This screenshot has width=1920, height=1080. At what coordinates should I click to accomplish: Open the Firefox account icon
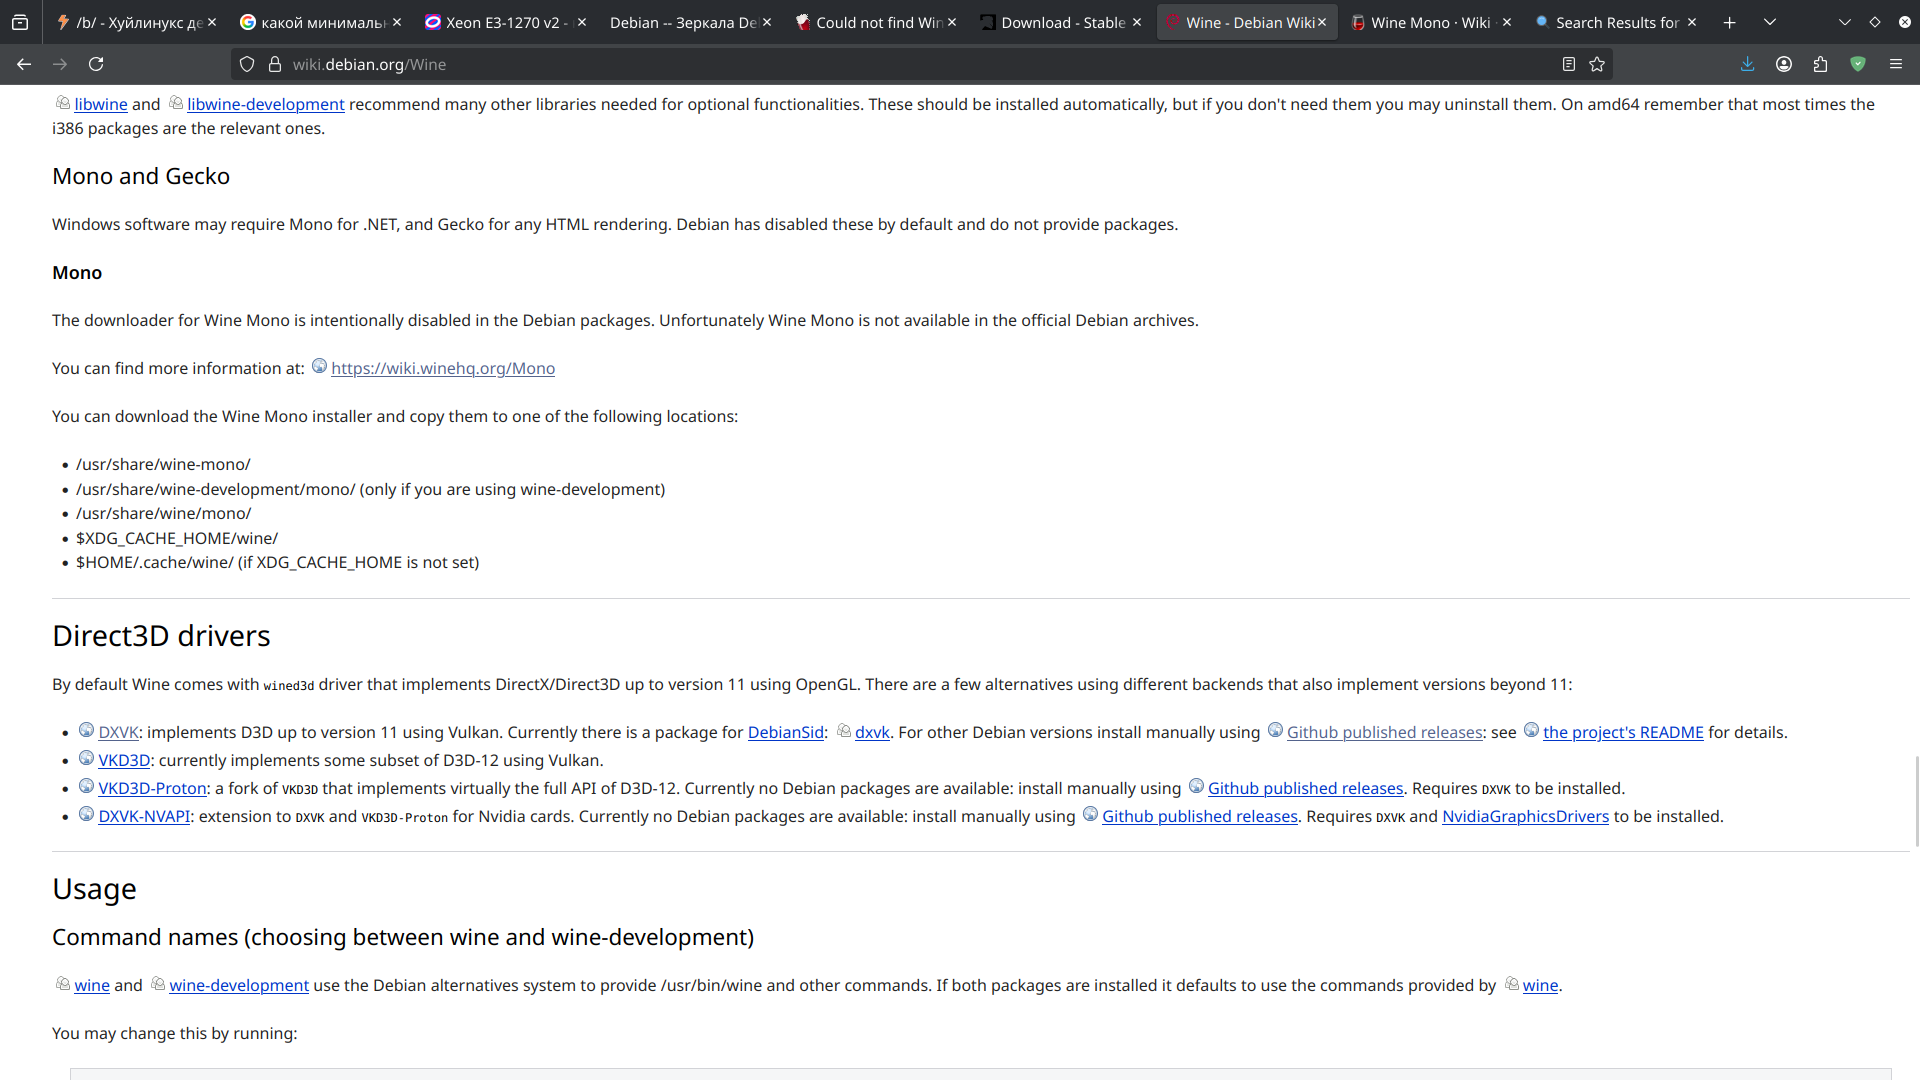click(x=1783, y=64)
